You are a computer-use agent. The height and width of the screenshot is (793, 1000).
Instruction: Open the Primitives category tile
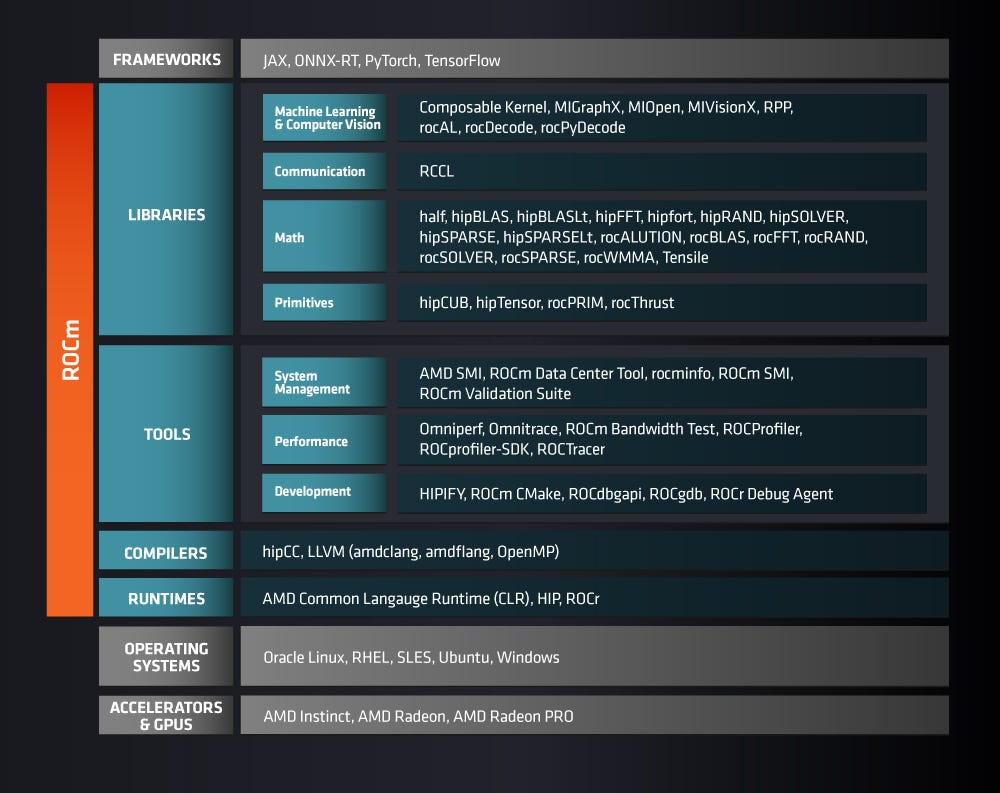(323, 302)
